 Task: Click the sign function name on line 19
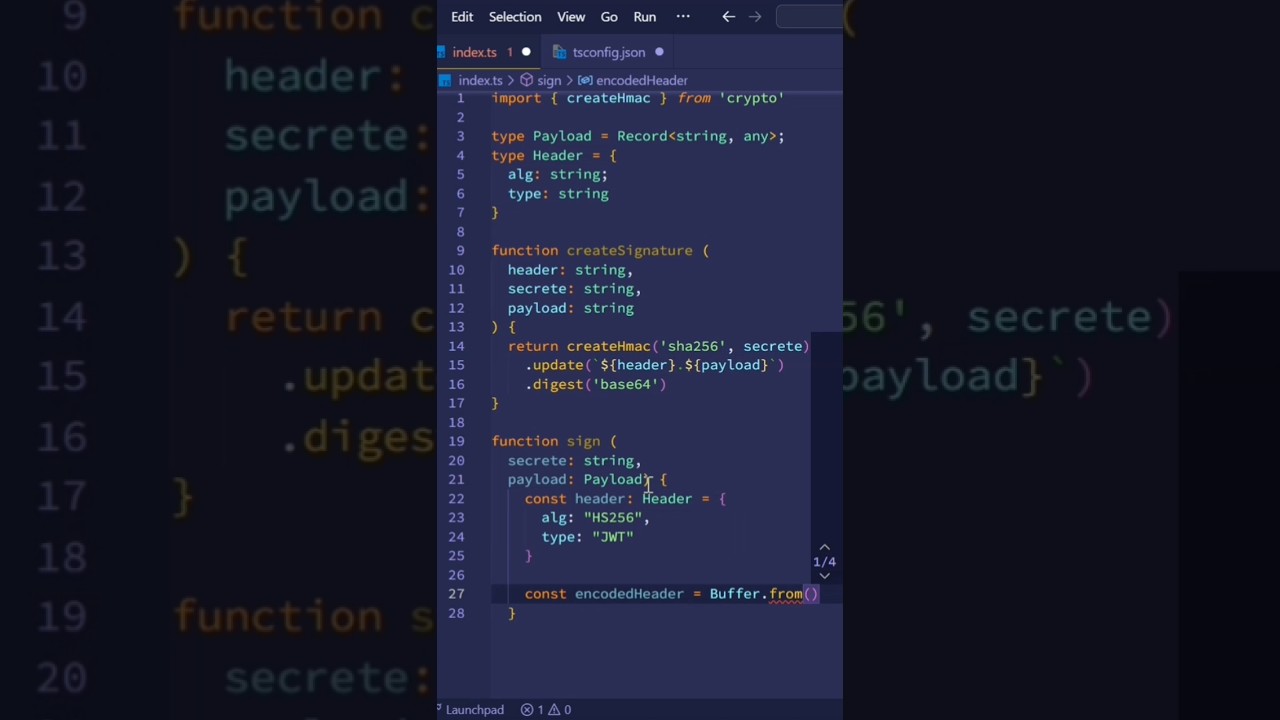click(583, 441)
